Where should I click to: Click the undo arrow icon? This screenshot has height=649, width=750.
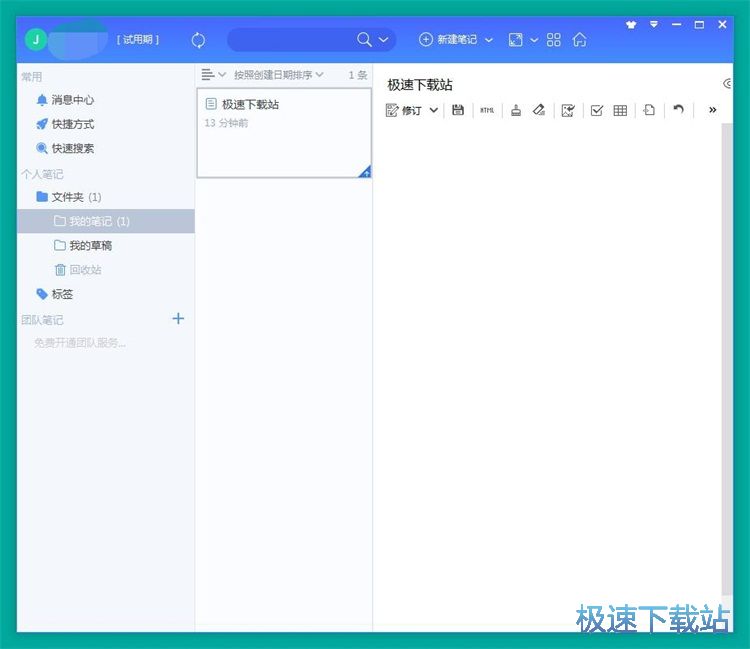pyautogui.click(x=678, y=110)
